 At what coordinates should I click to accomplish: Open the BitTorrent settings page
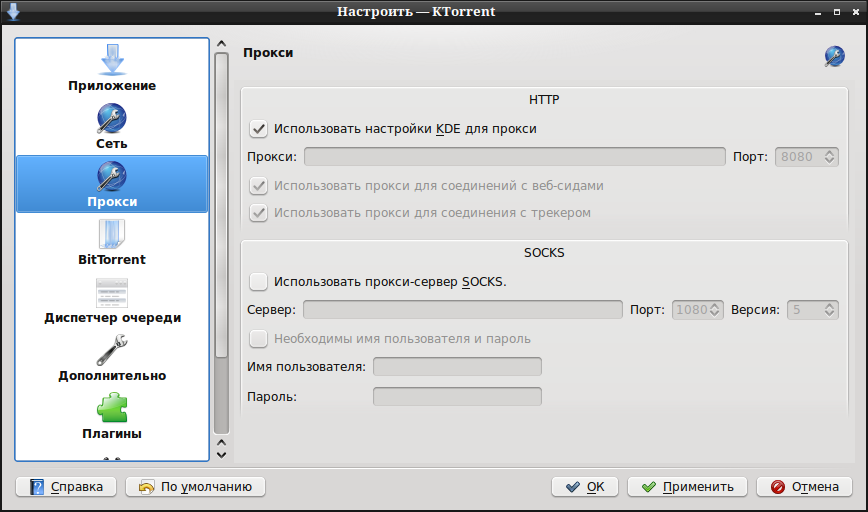coord(112,242)
